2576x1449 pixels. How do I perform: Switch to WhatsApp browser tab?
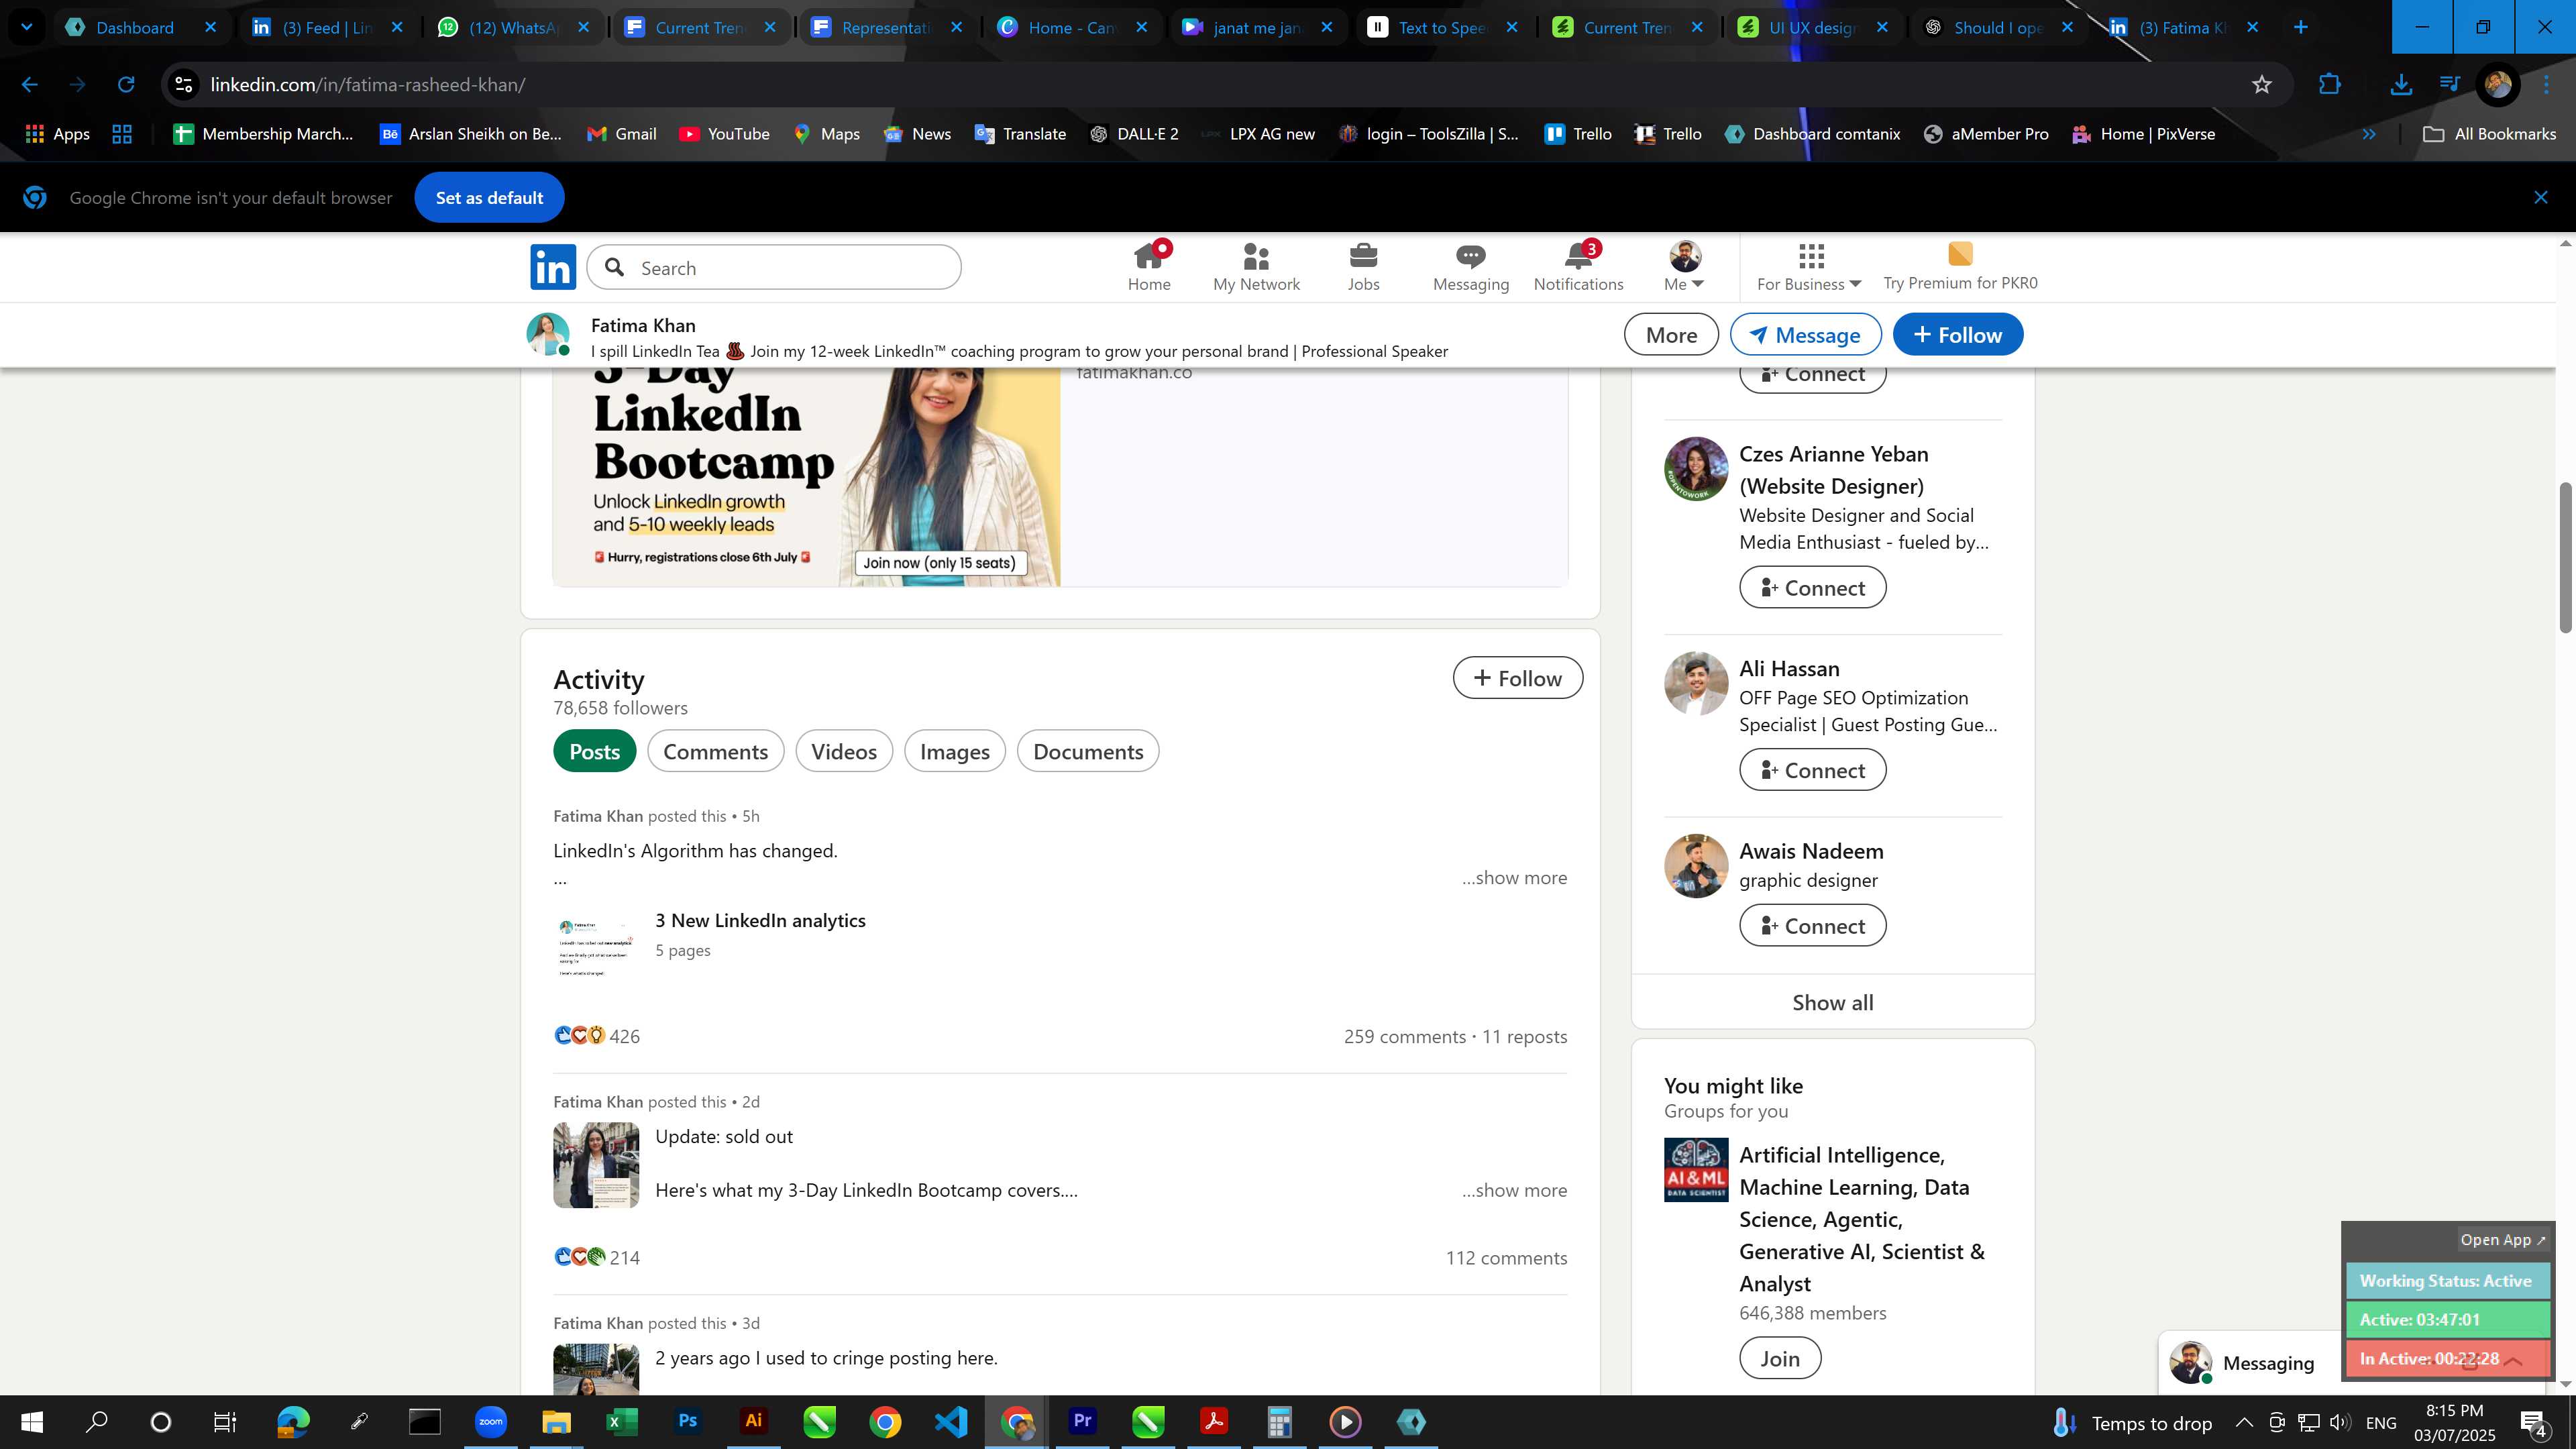coord(513,27)
